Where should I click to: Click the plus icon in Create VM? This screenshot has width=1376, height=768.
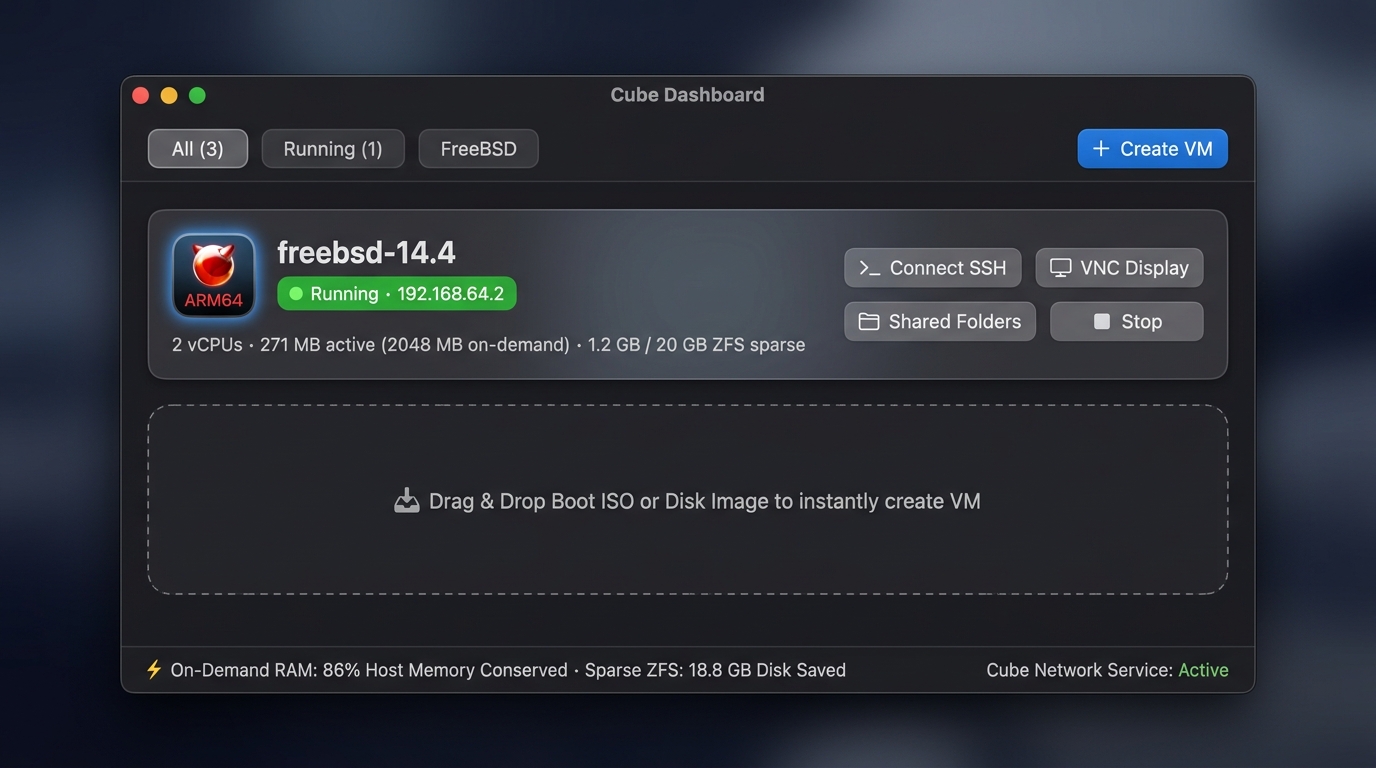pyautogui.click(x=1101, y=149)
